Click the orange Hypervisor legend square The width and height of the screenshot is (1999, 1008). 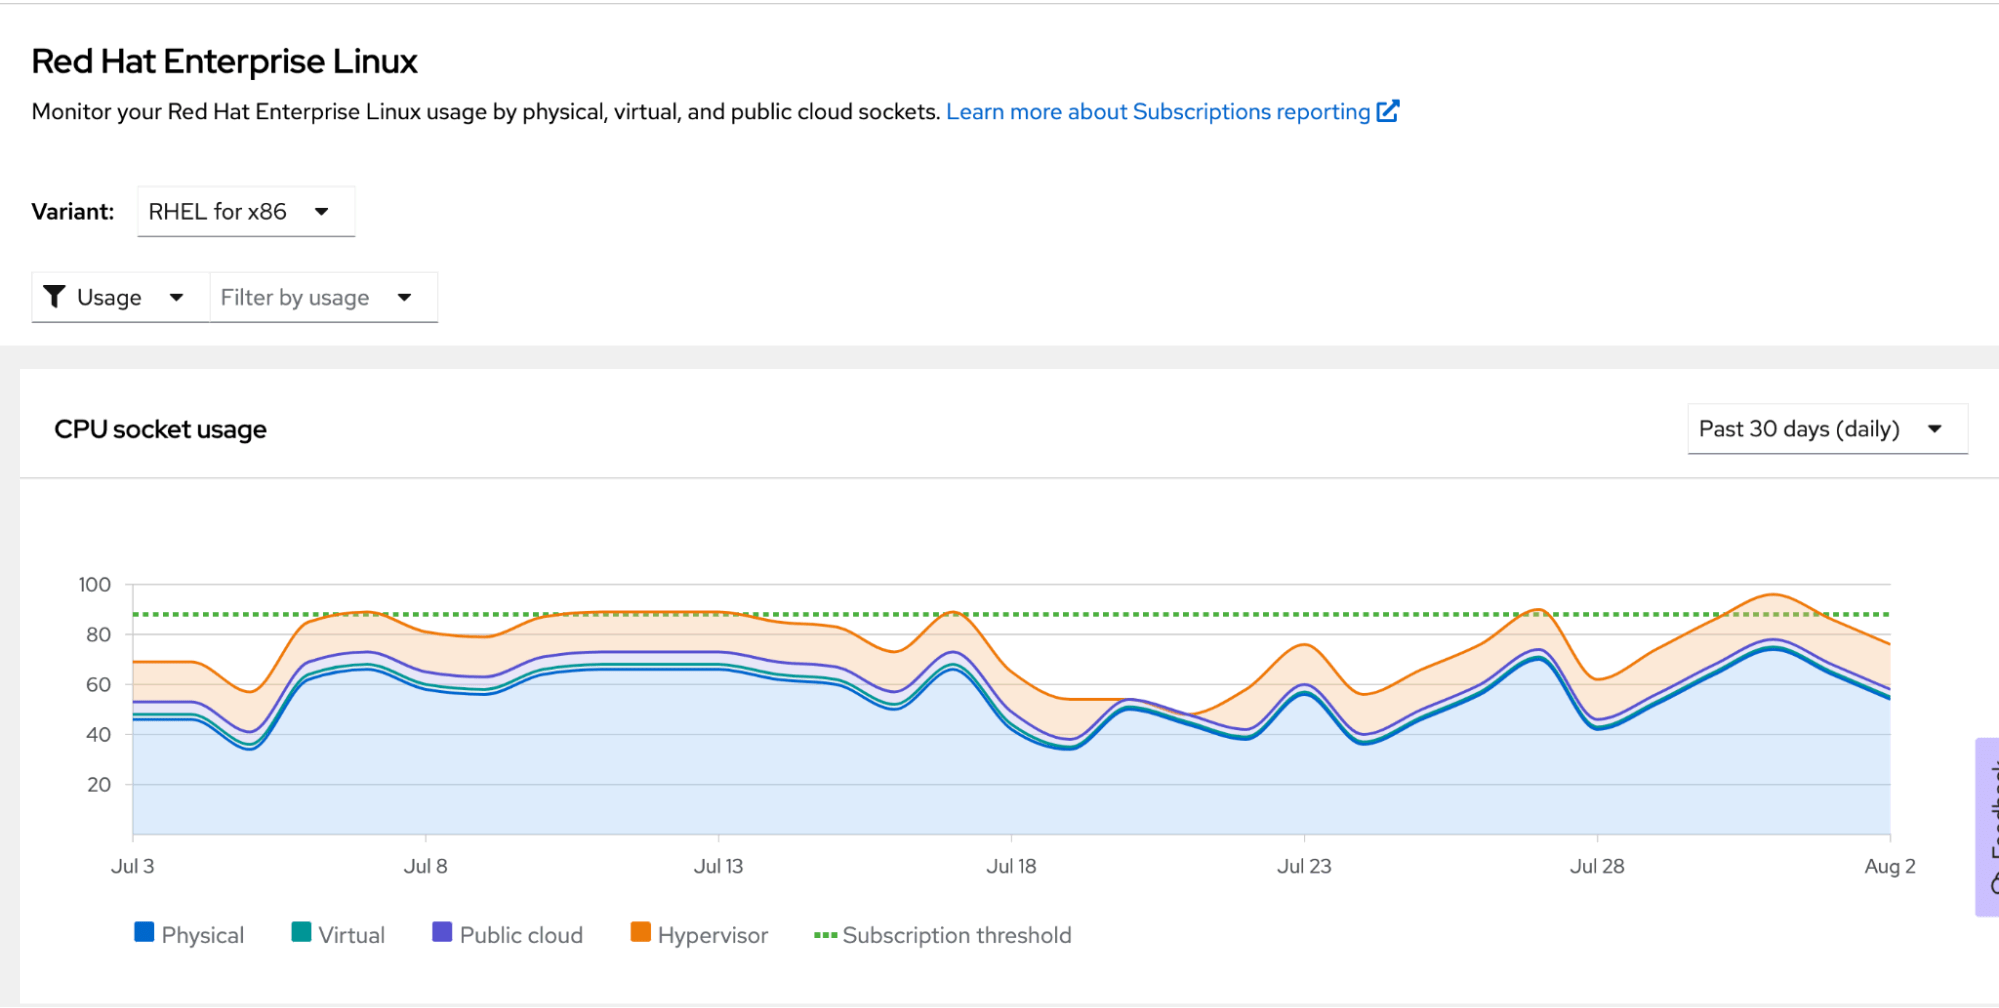pos(641,933)
